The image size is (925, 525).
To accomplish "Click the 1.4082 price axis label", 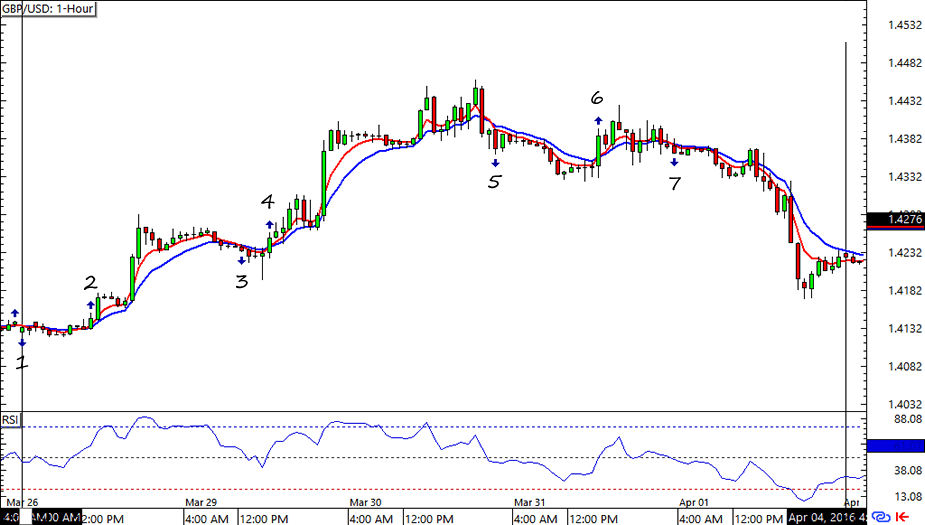I will click(904, 366).
